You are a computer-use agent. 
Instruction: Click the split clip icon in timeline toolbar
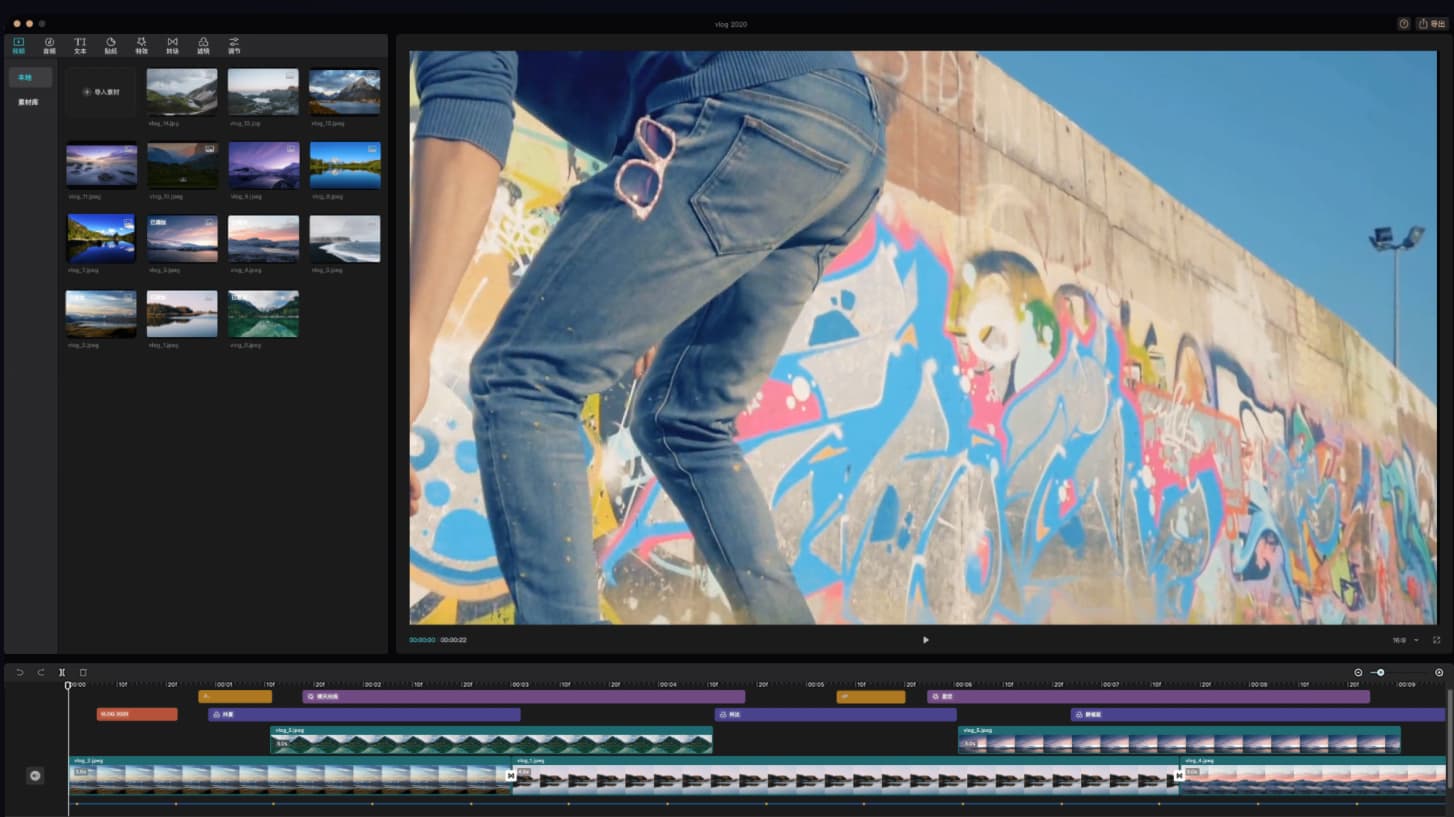[62, 673]
